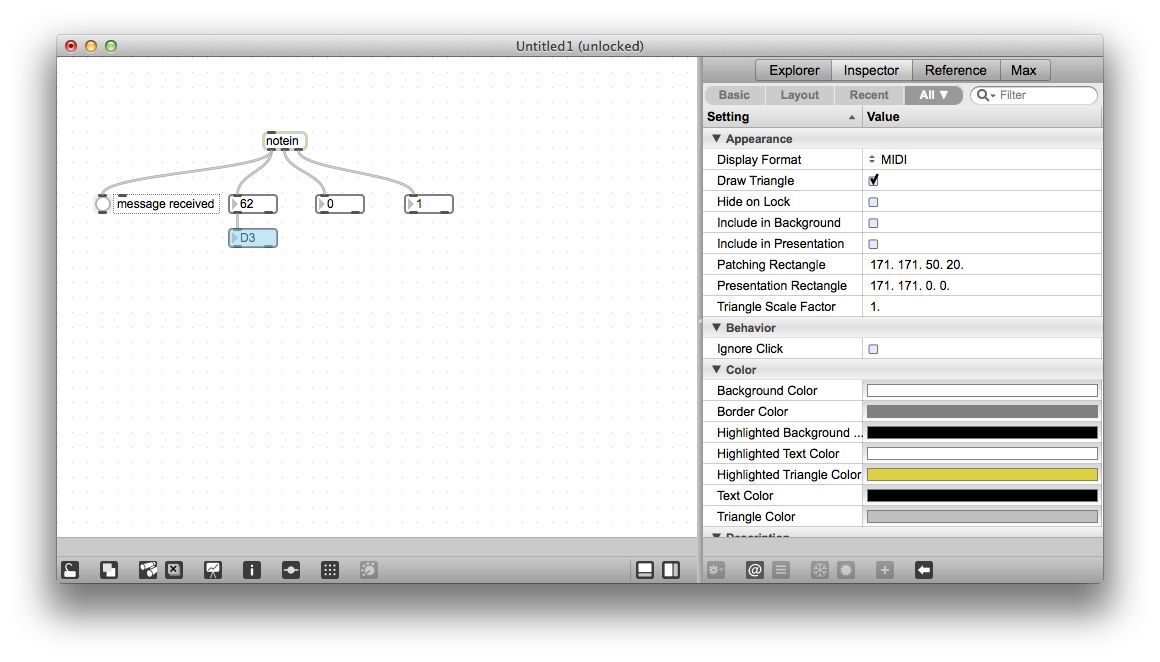Switch to the Reference tab
Viewport: 1160px width, 662px height.
click(x=956, y=70)
